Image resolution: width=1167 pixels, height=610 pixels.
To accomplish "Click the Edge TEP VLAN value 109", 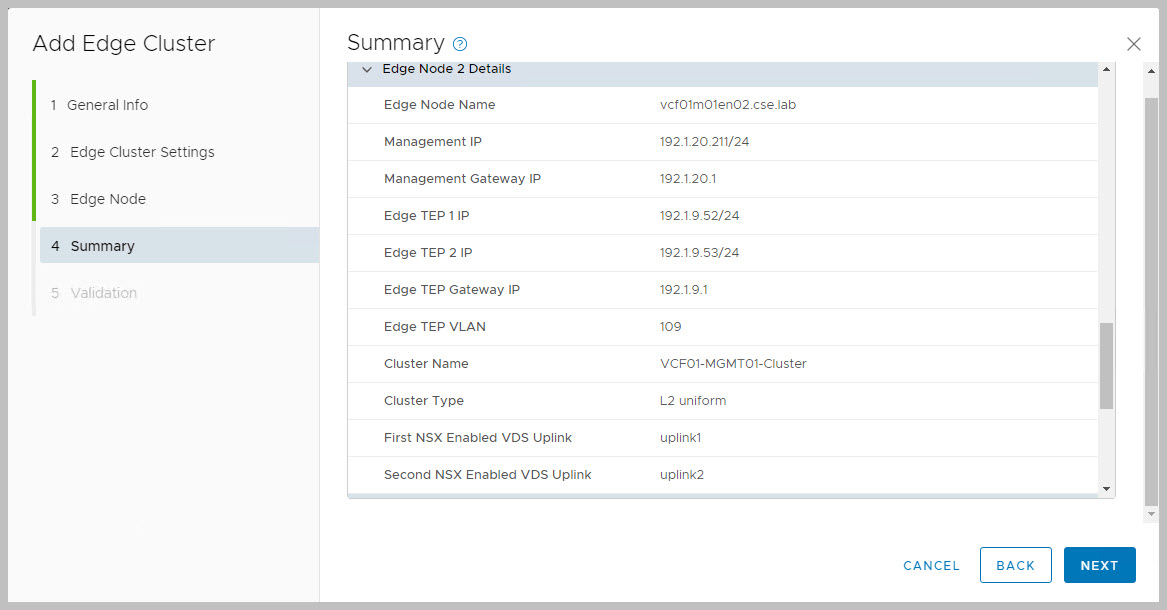I will [x=670, y=327].
